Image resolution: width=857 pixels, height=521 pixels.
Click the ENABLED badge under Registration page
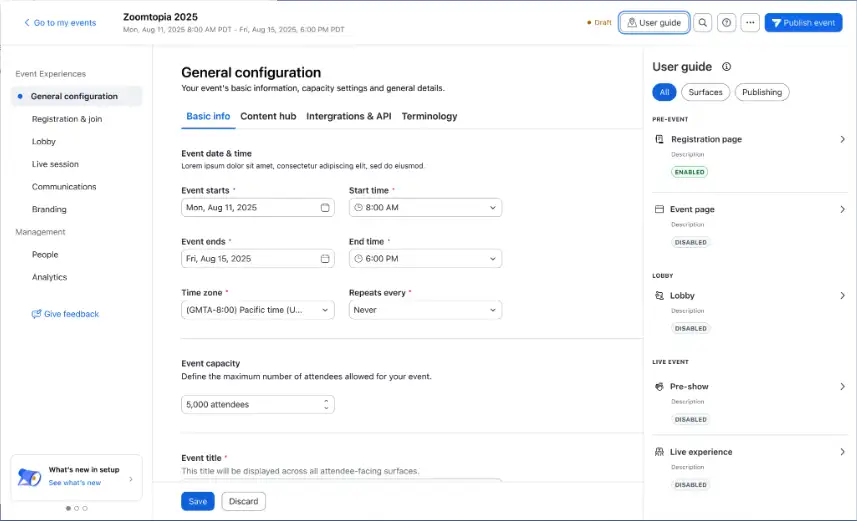point(689,172)
